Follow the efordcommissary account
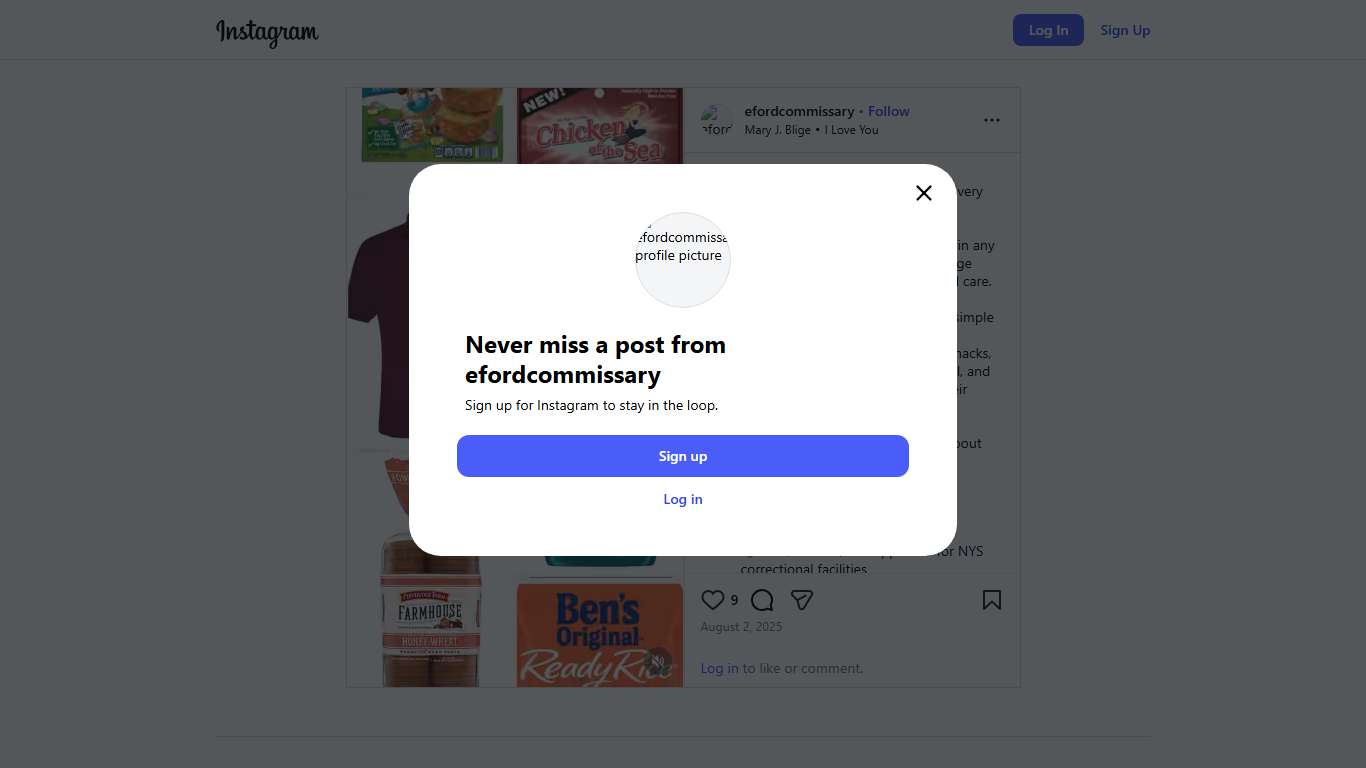This screenshot has height=768, width=1366. click(889, 111)
